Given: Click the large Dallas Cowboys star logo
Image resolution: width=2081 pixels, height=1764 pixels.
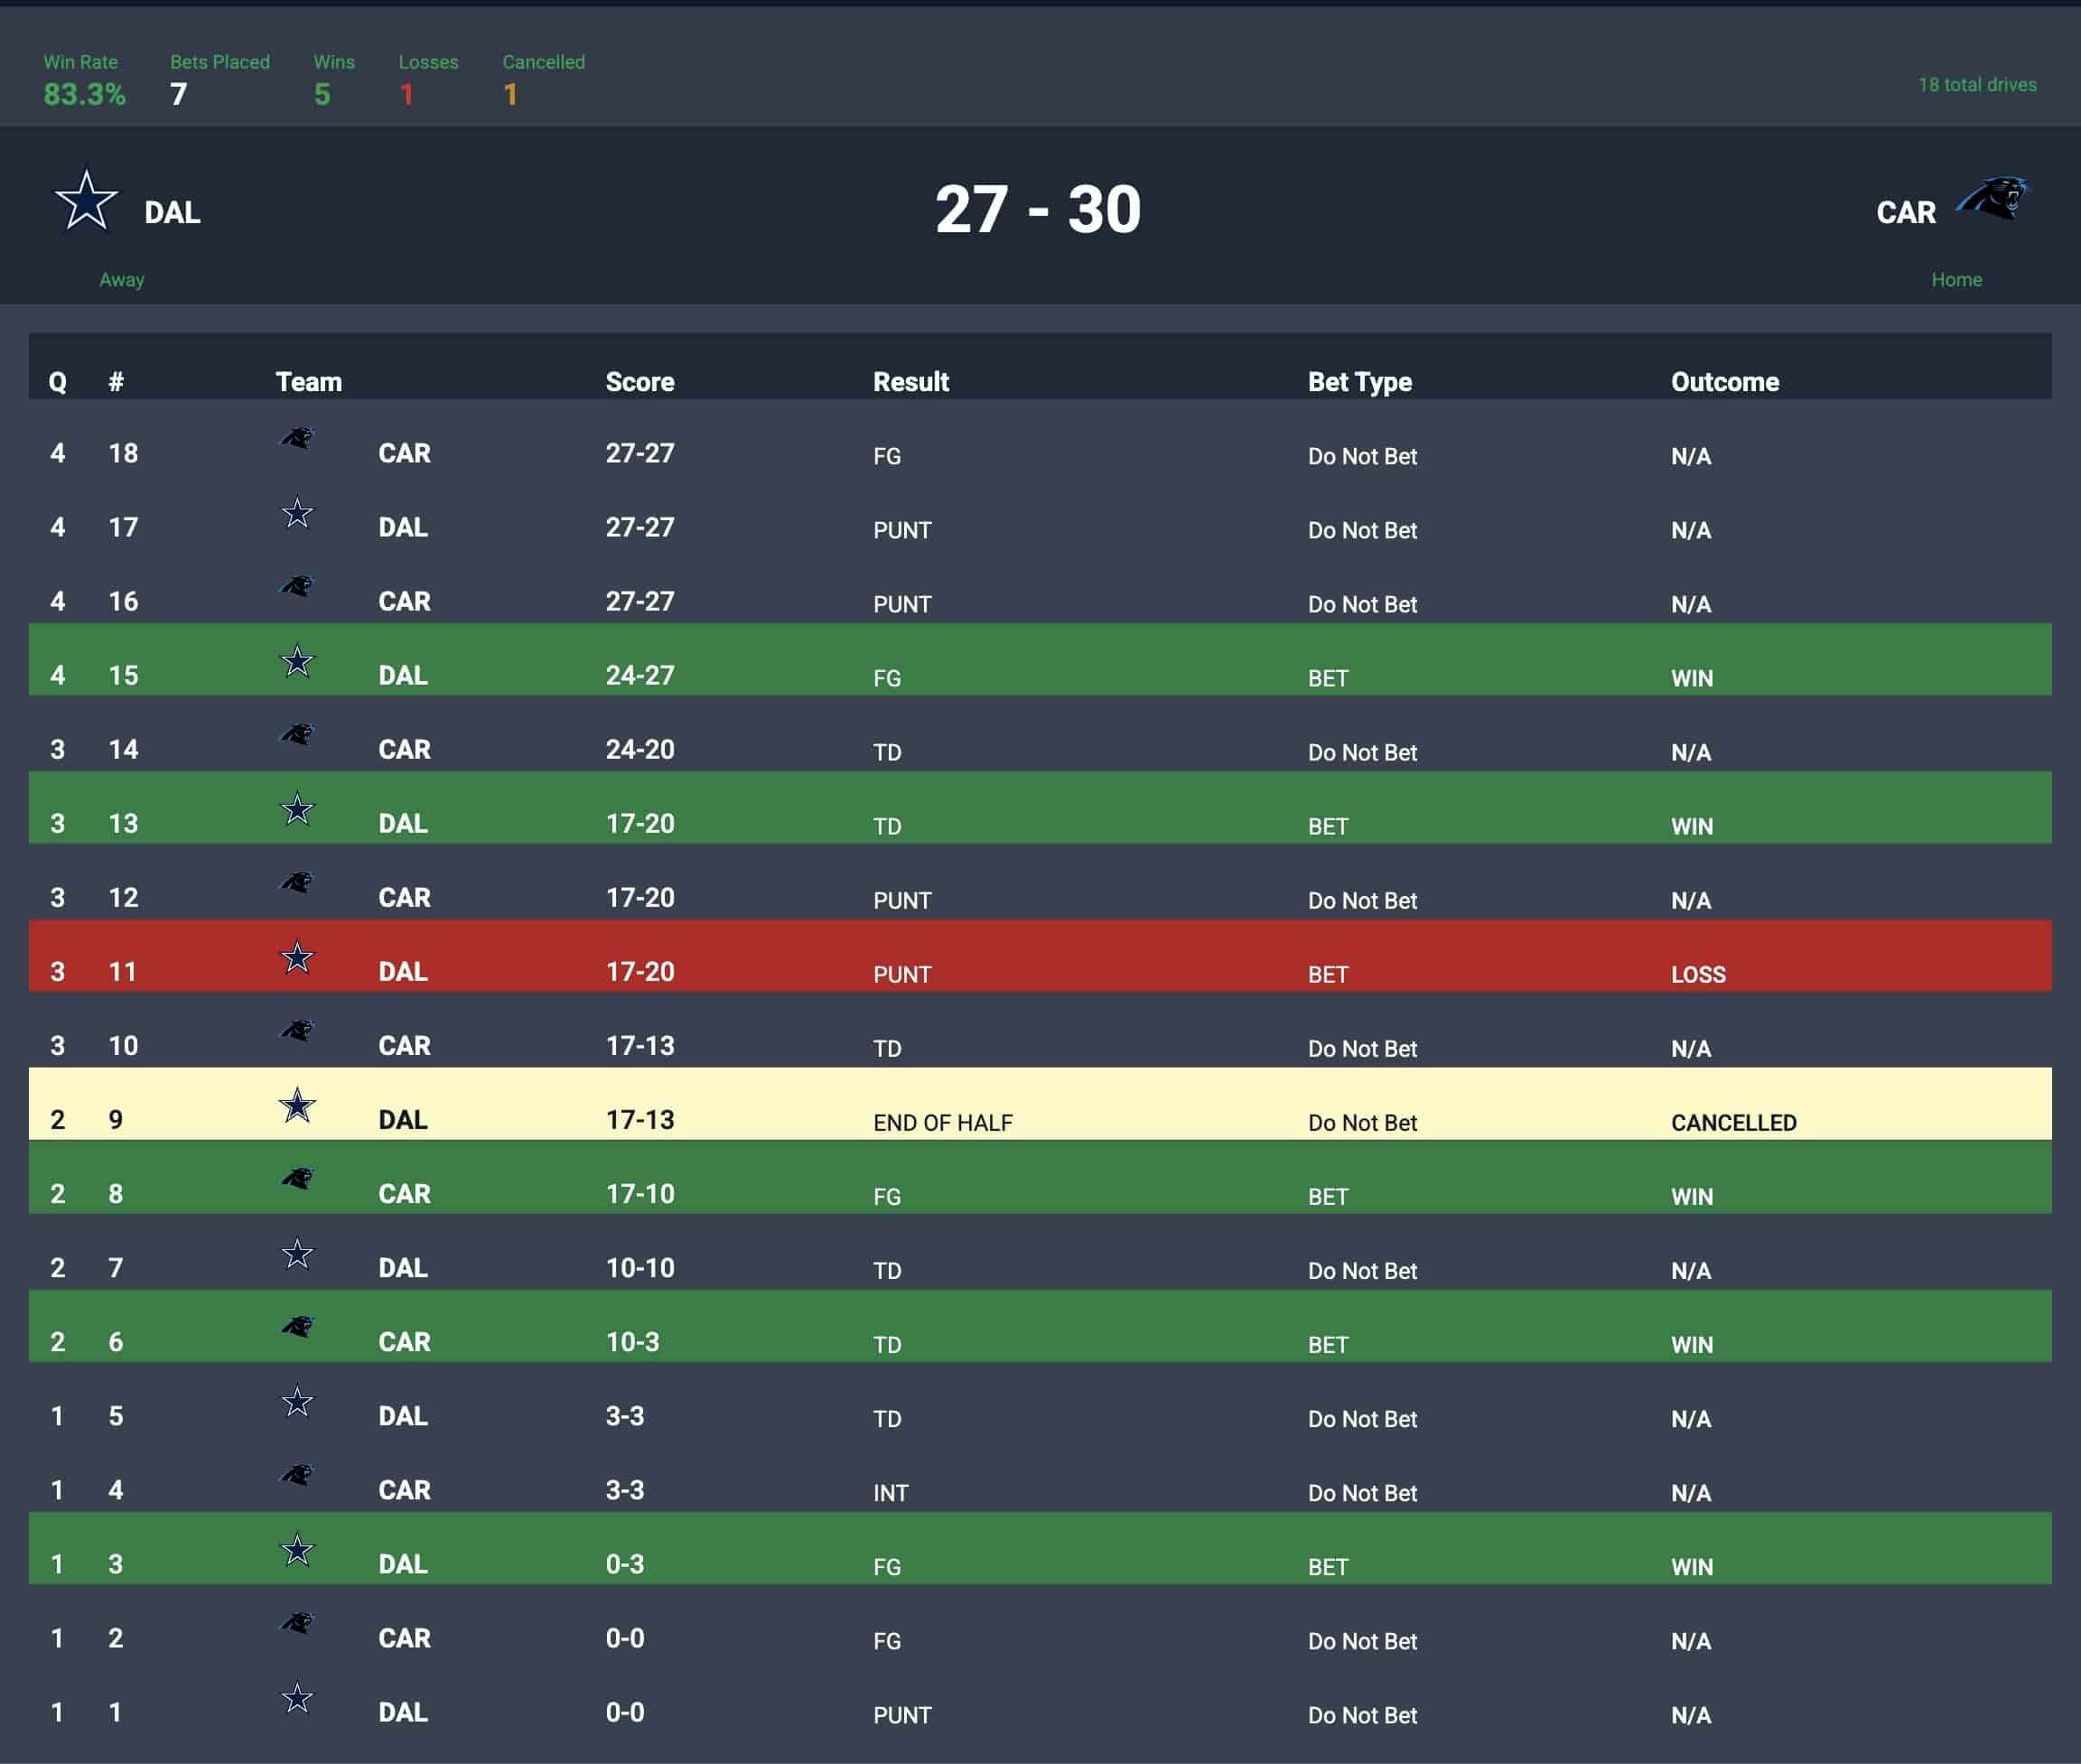Looking at the screenshot, I should 86,201.
